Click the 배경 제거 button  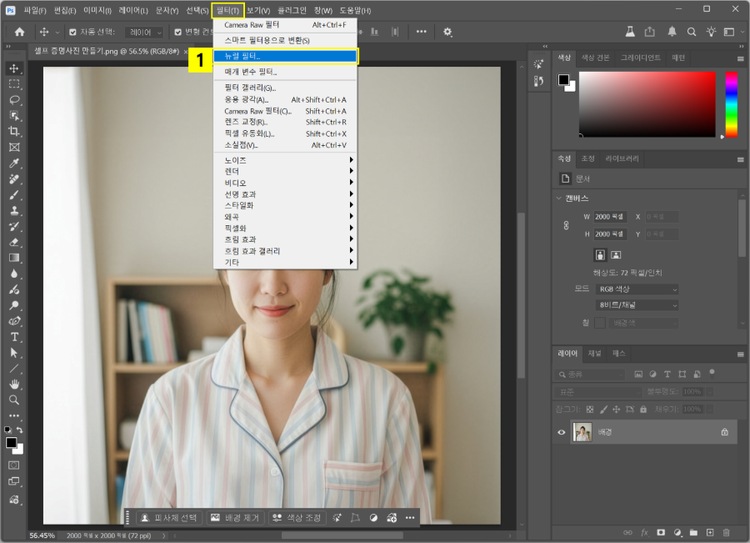(x=235, y=518)
